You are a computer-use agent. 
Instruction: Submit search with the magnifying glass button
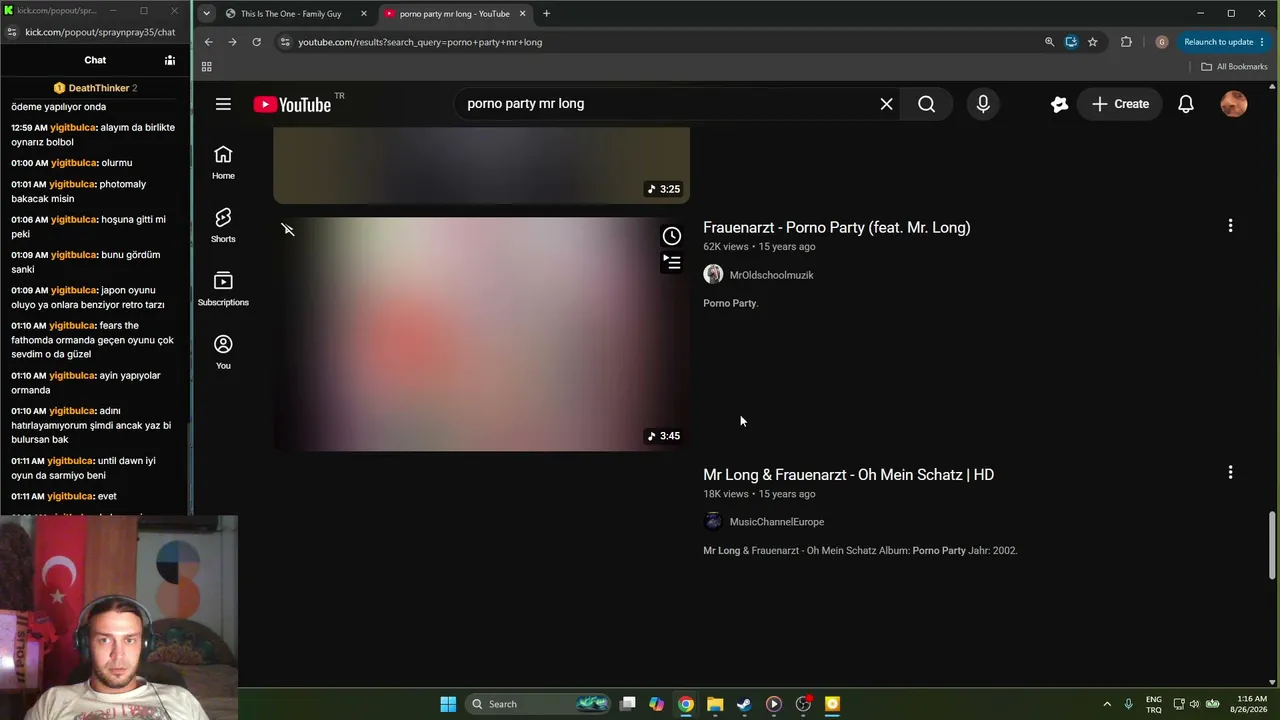tap(927, 104)
